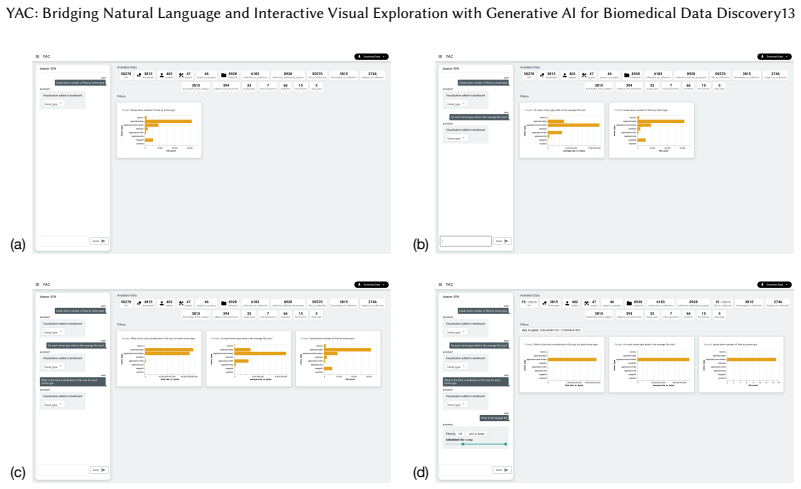Open the Download Data dropdown in panel (b)

tap(774, 56)
